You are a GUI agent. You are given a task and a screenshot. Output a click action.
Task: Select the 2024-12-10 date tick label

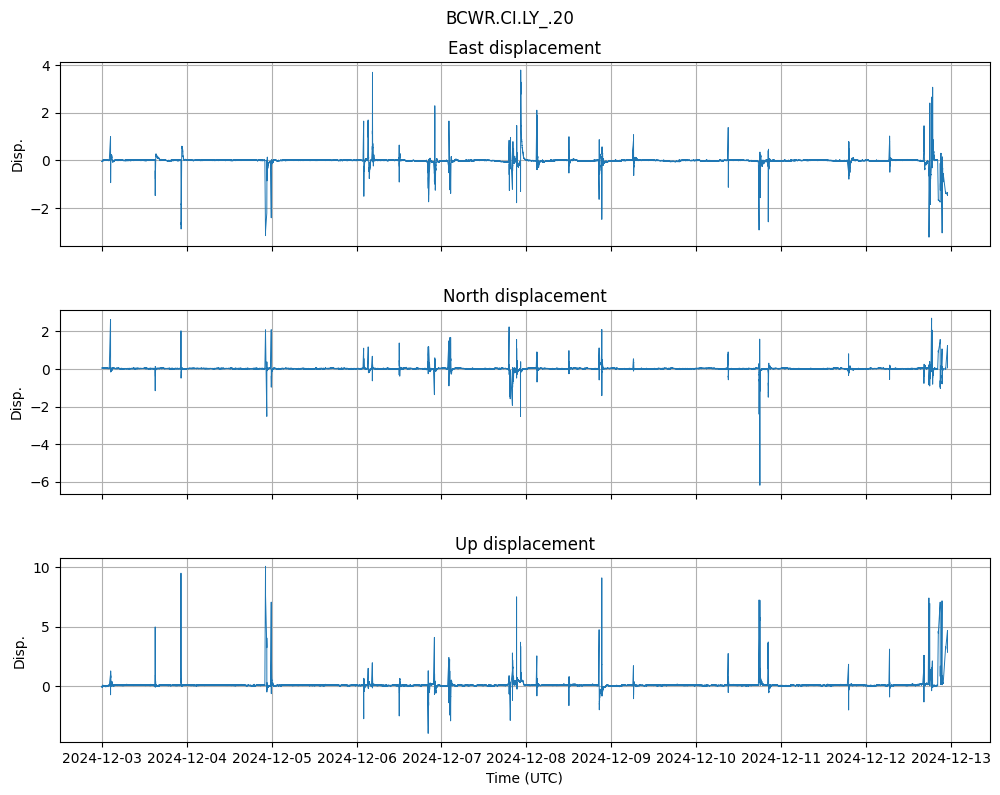(696, 759)
